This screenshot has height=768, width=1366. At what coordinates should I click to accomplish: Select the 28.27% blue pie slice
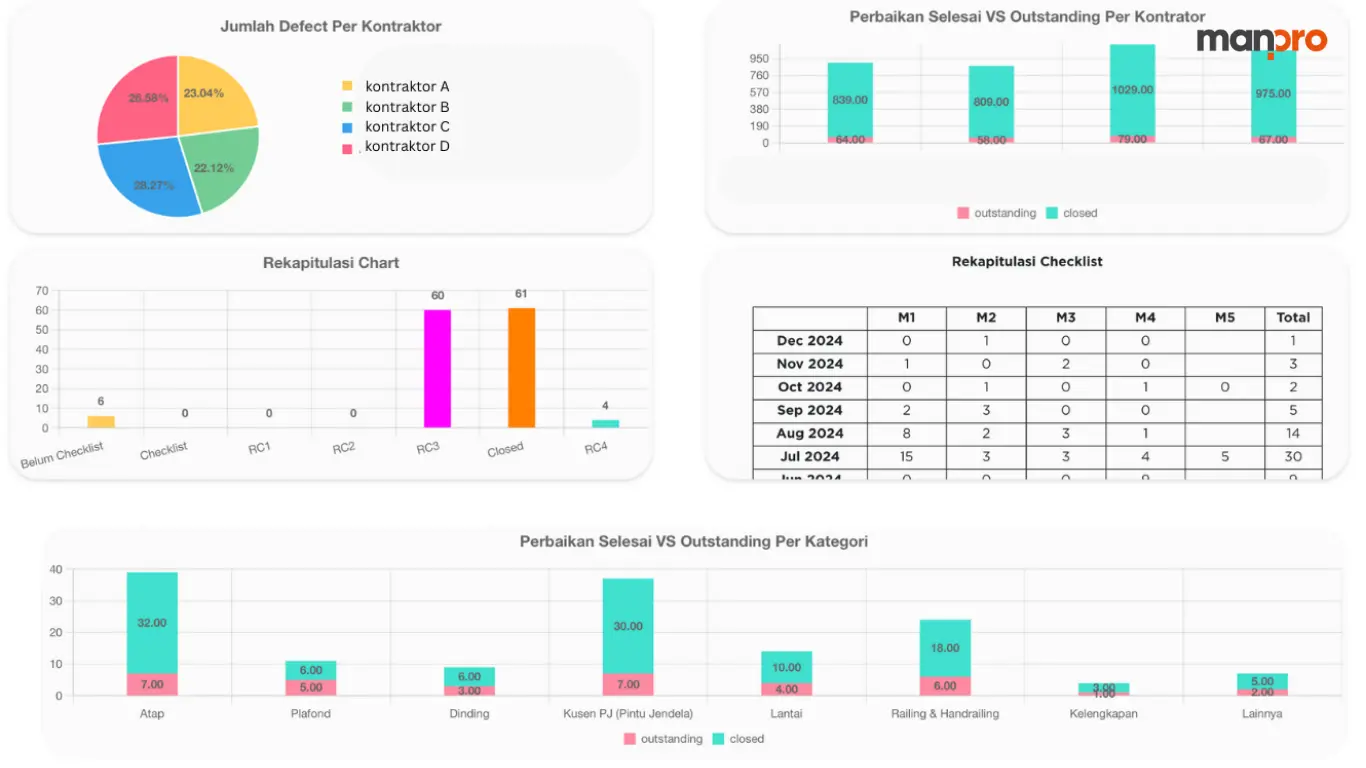coord(150,178)
